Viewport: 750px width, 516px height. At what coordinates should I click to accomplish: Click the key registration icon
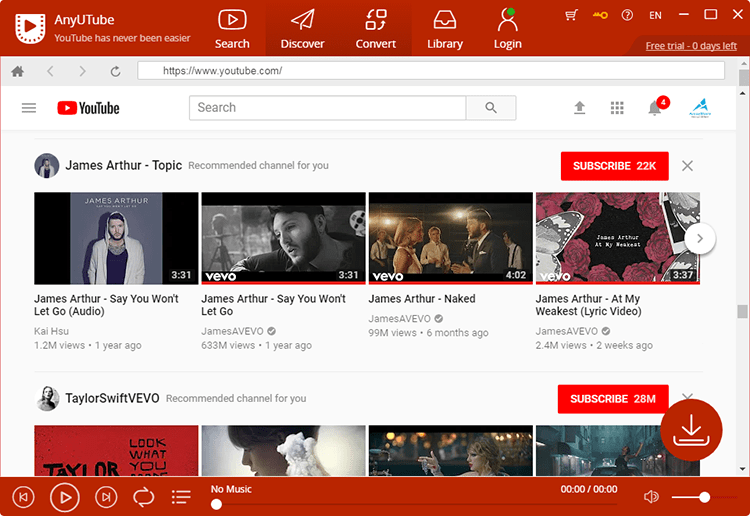pyautogui.click(x=600, y=15)
